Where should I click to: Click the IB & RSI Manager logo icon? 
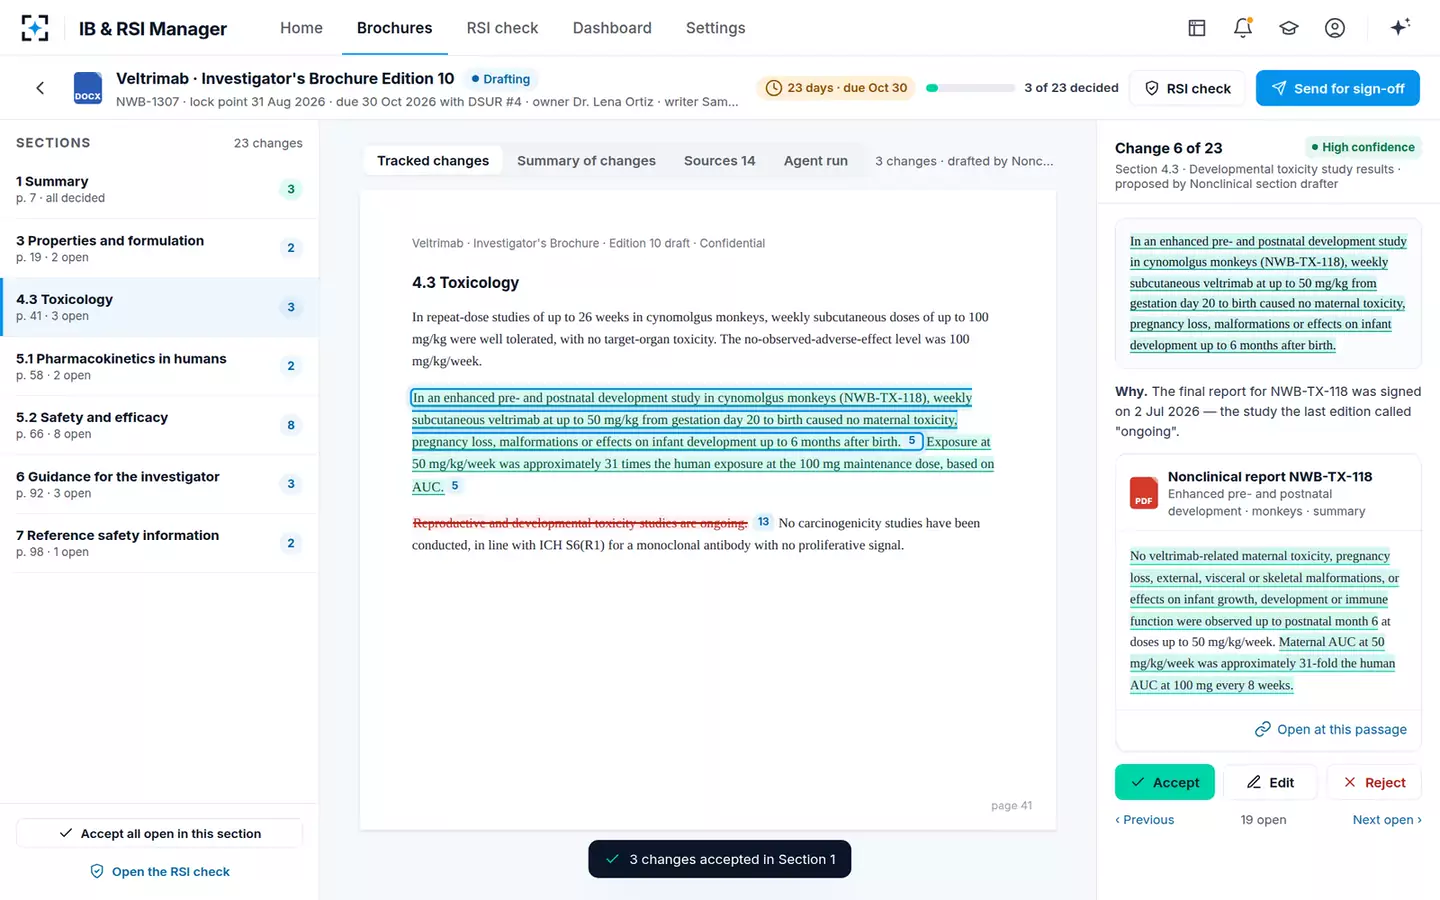pos(35,28)
